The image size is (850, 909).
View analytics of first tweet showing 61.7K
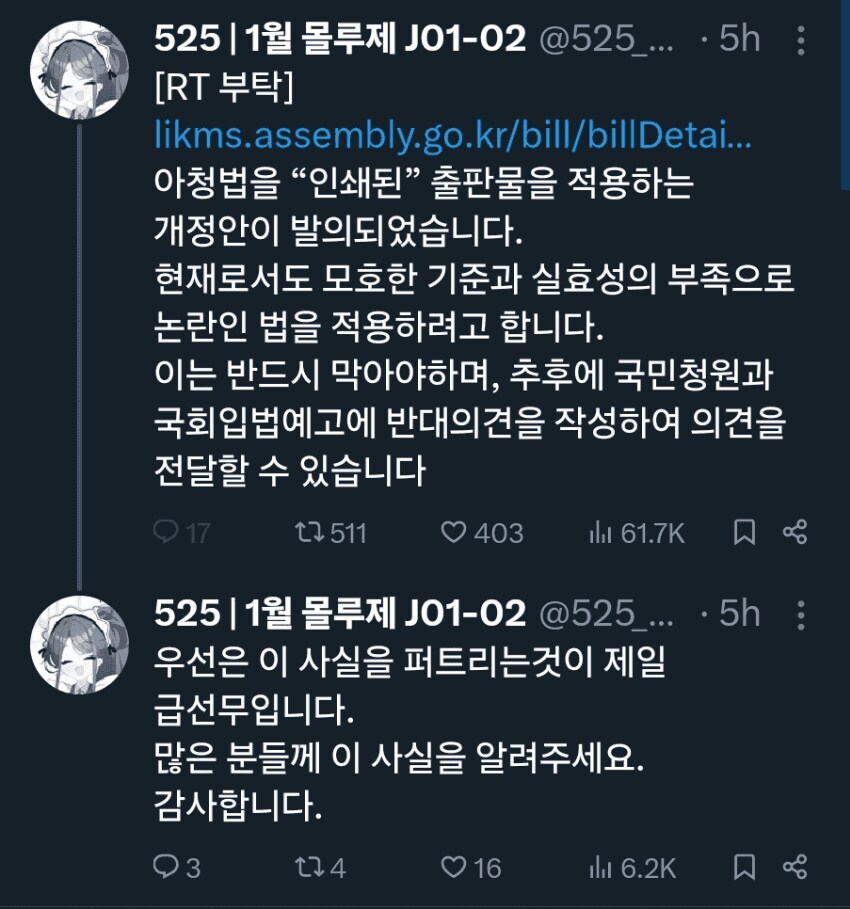(x=636, y=533)
